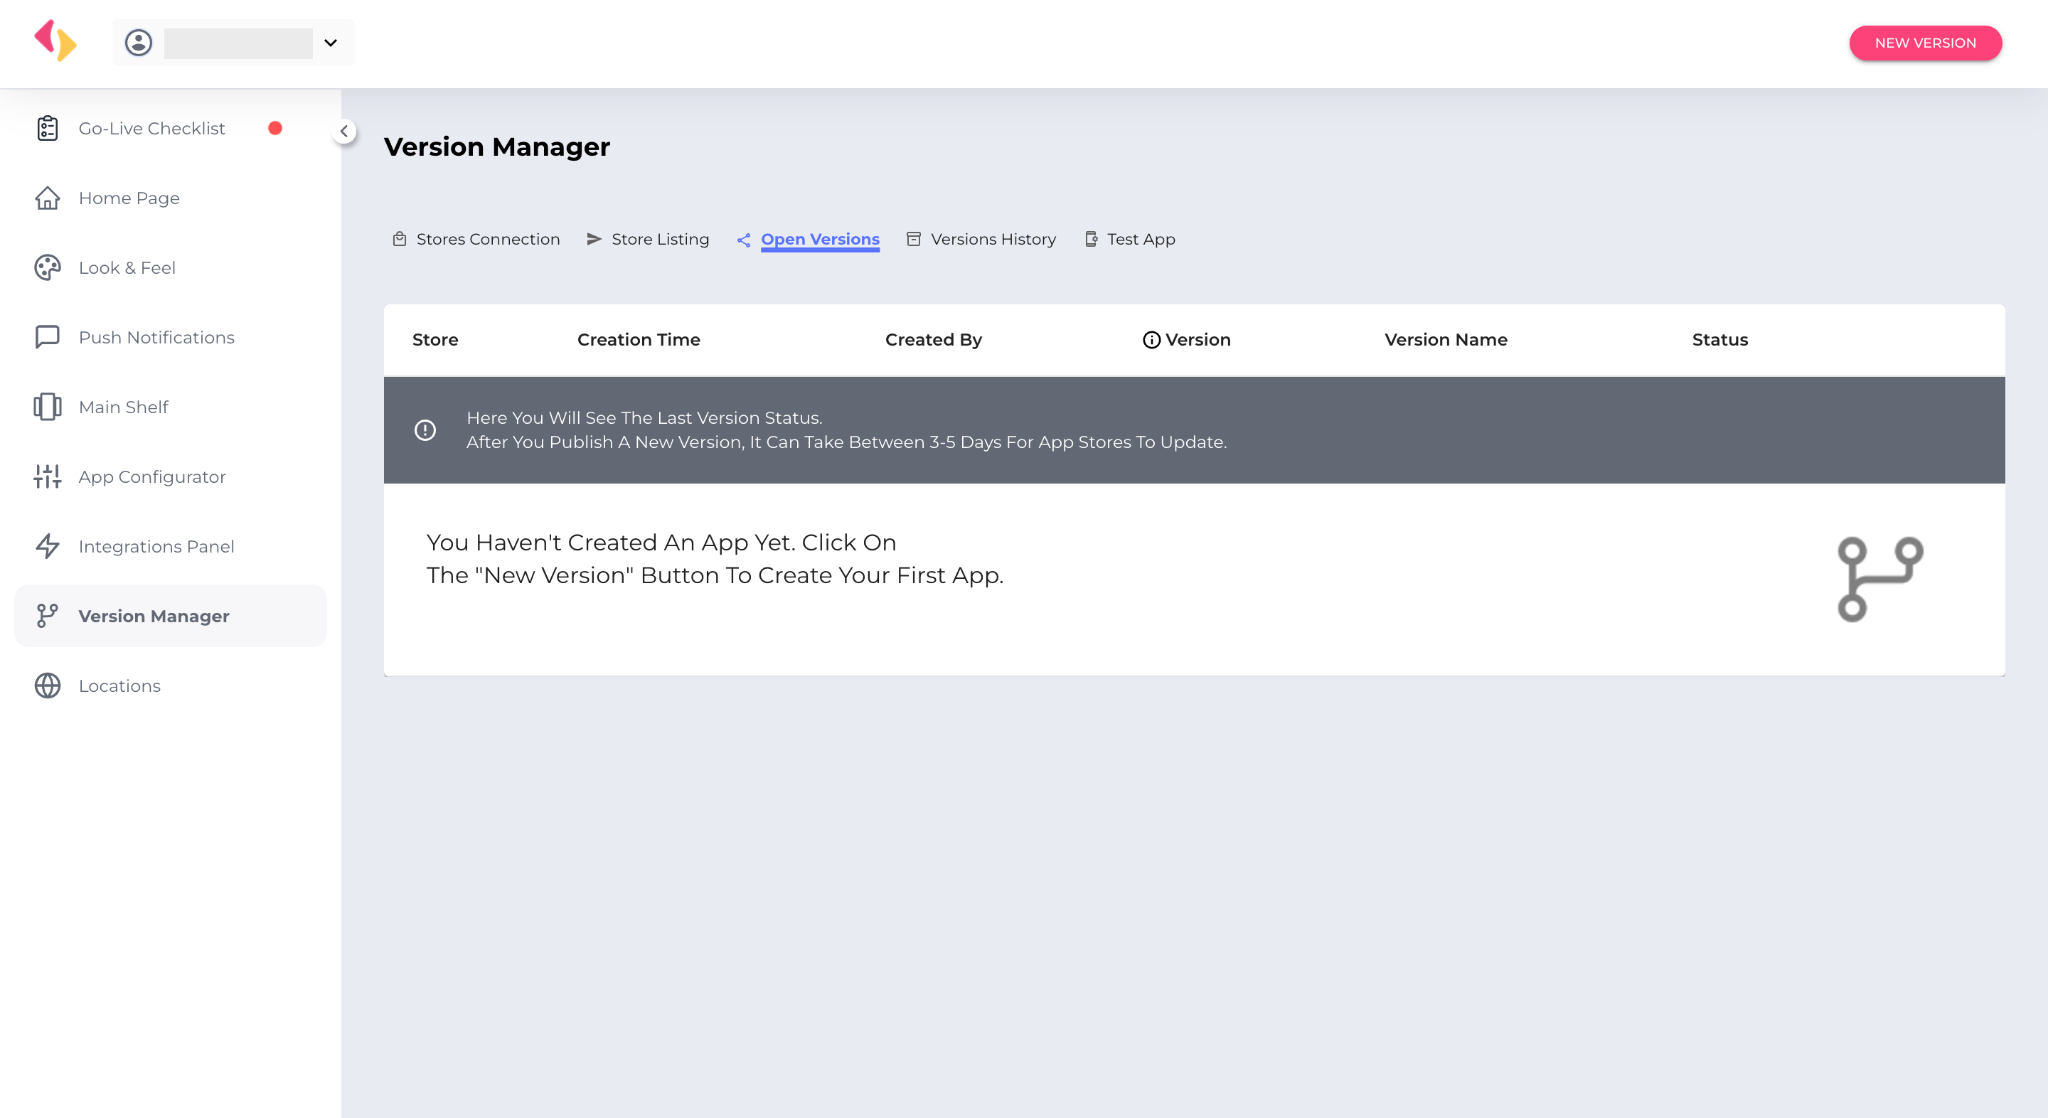Click the Look & Feel palette icon
Screen dimensions: 2048x1118
47,268
